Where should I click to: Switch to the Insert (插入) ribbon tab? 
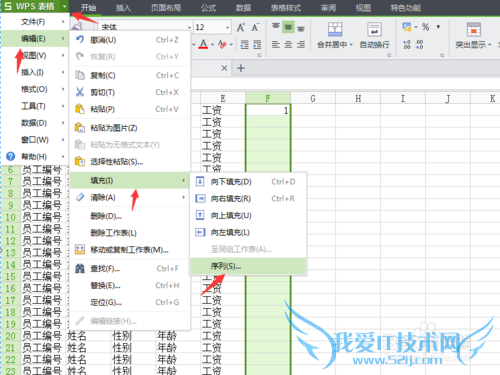click(123, 8)
